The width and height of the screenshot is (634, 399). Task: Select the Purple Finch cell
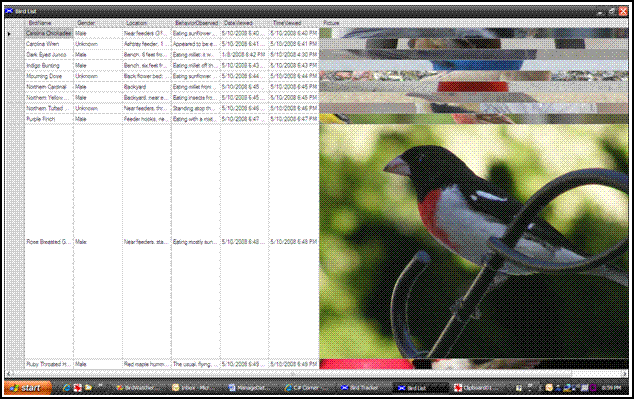click(x=49, y=119)
